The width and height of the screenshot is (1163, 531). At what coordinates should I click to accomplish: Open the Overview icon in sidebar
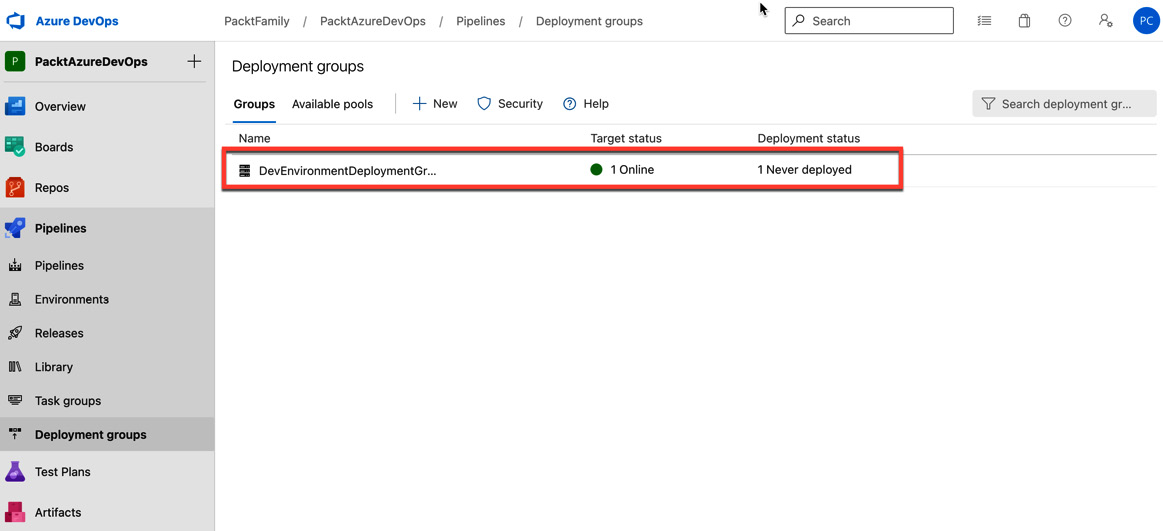click(x=16, y=106)
